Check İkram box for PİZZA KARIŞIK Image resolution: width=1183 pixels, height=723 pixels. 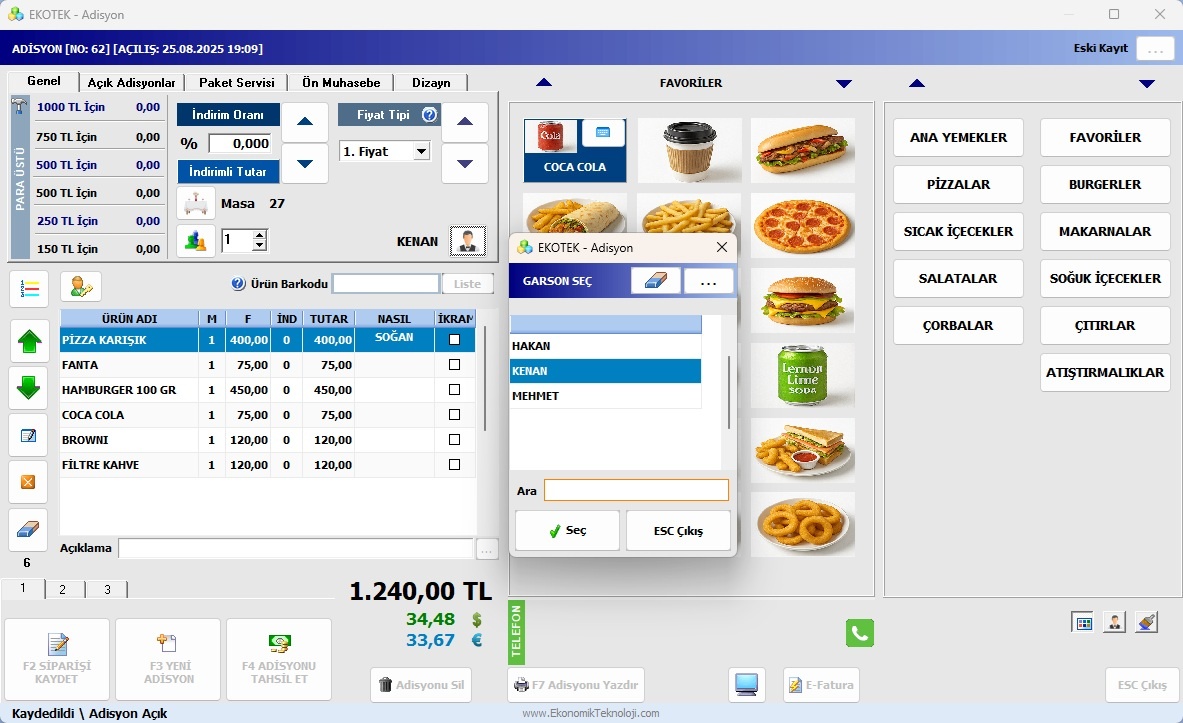tap(454, 340)
